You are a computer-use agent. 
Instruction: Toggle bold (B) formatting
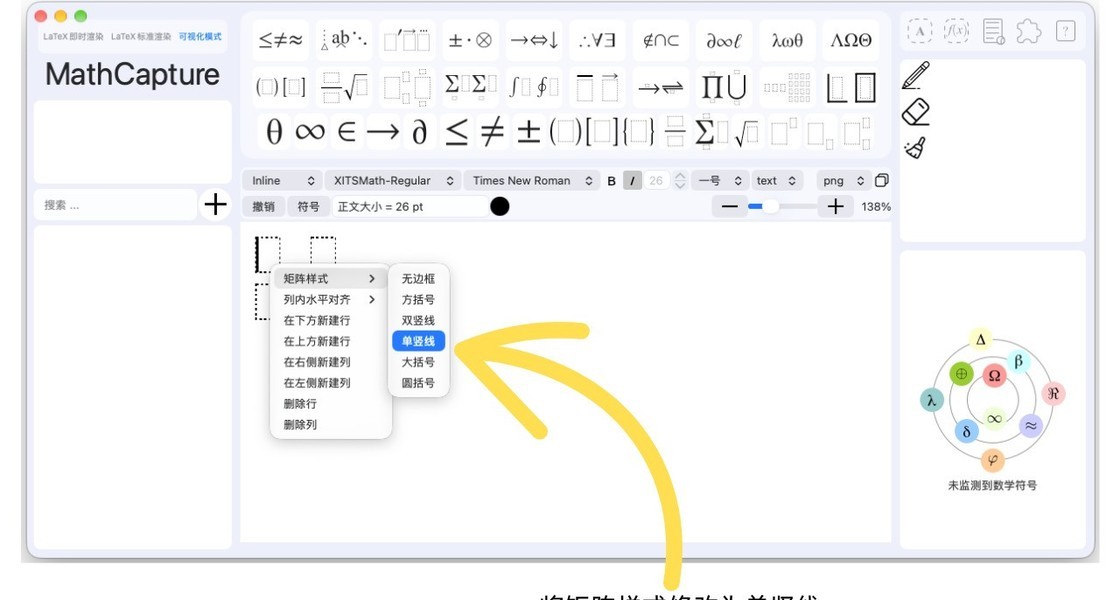point(611,181)
